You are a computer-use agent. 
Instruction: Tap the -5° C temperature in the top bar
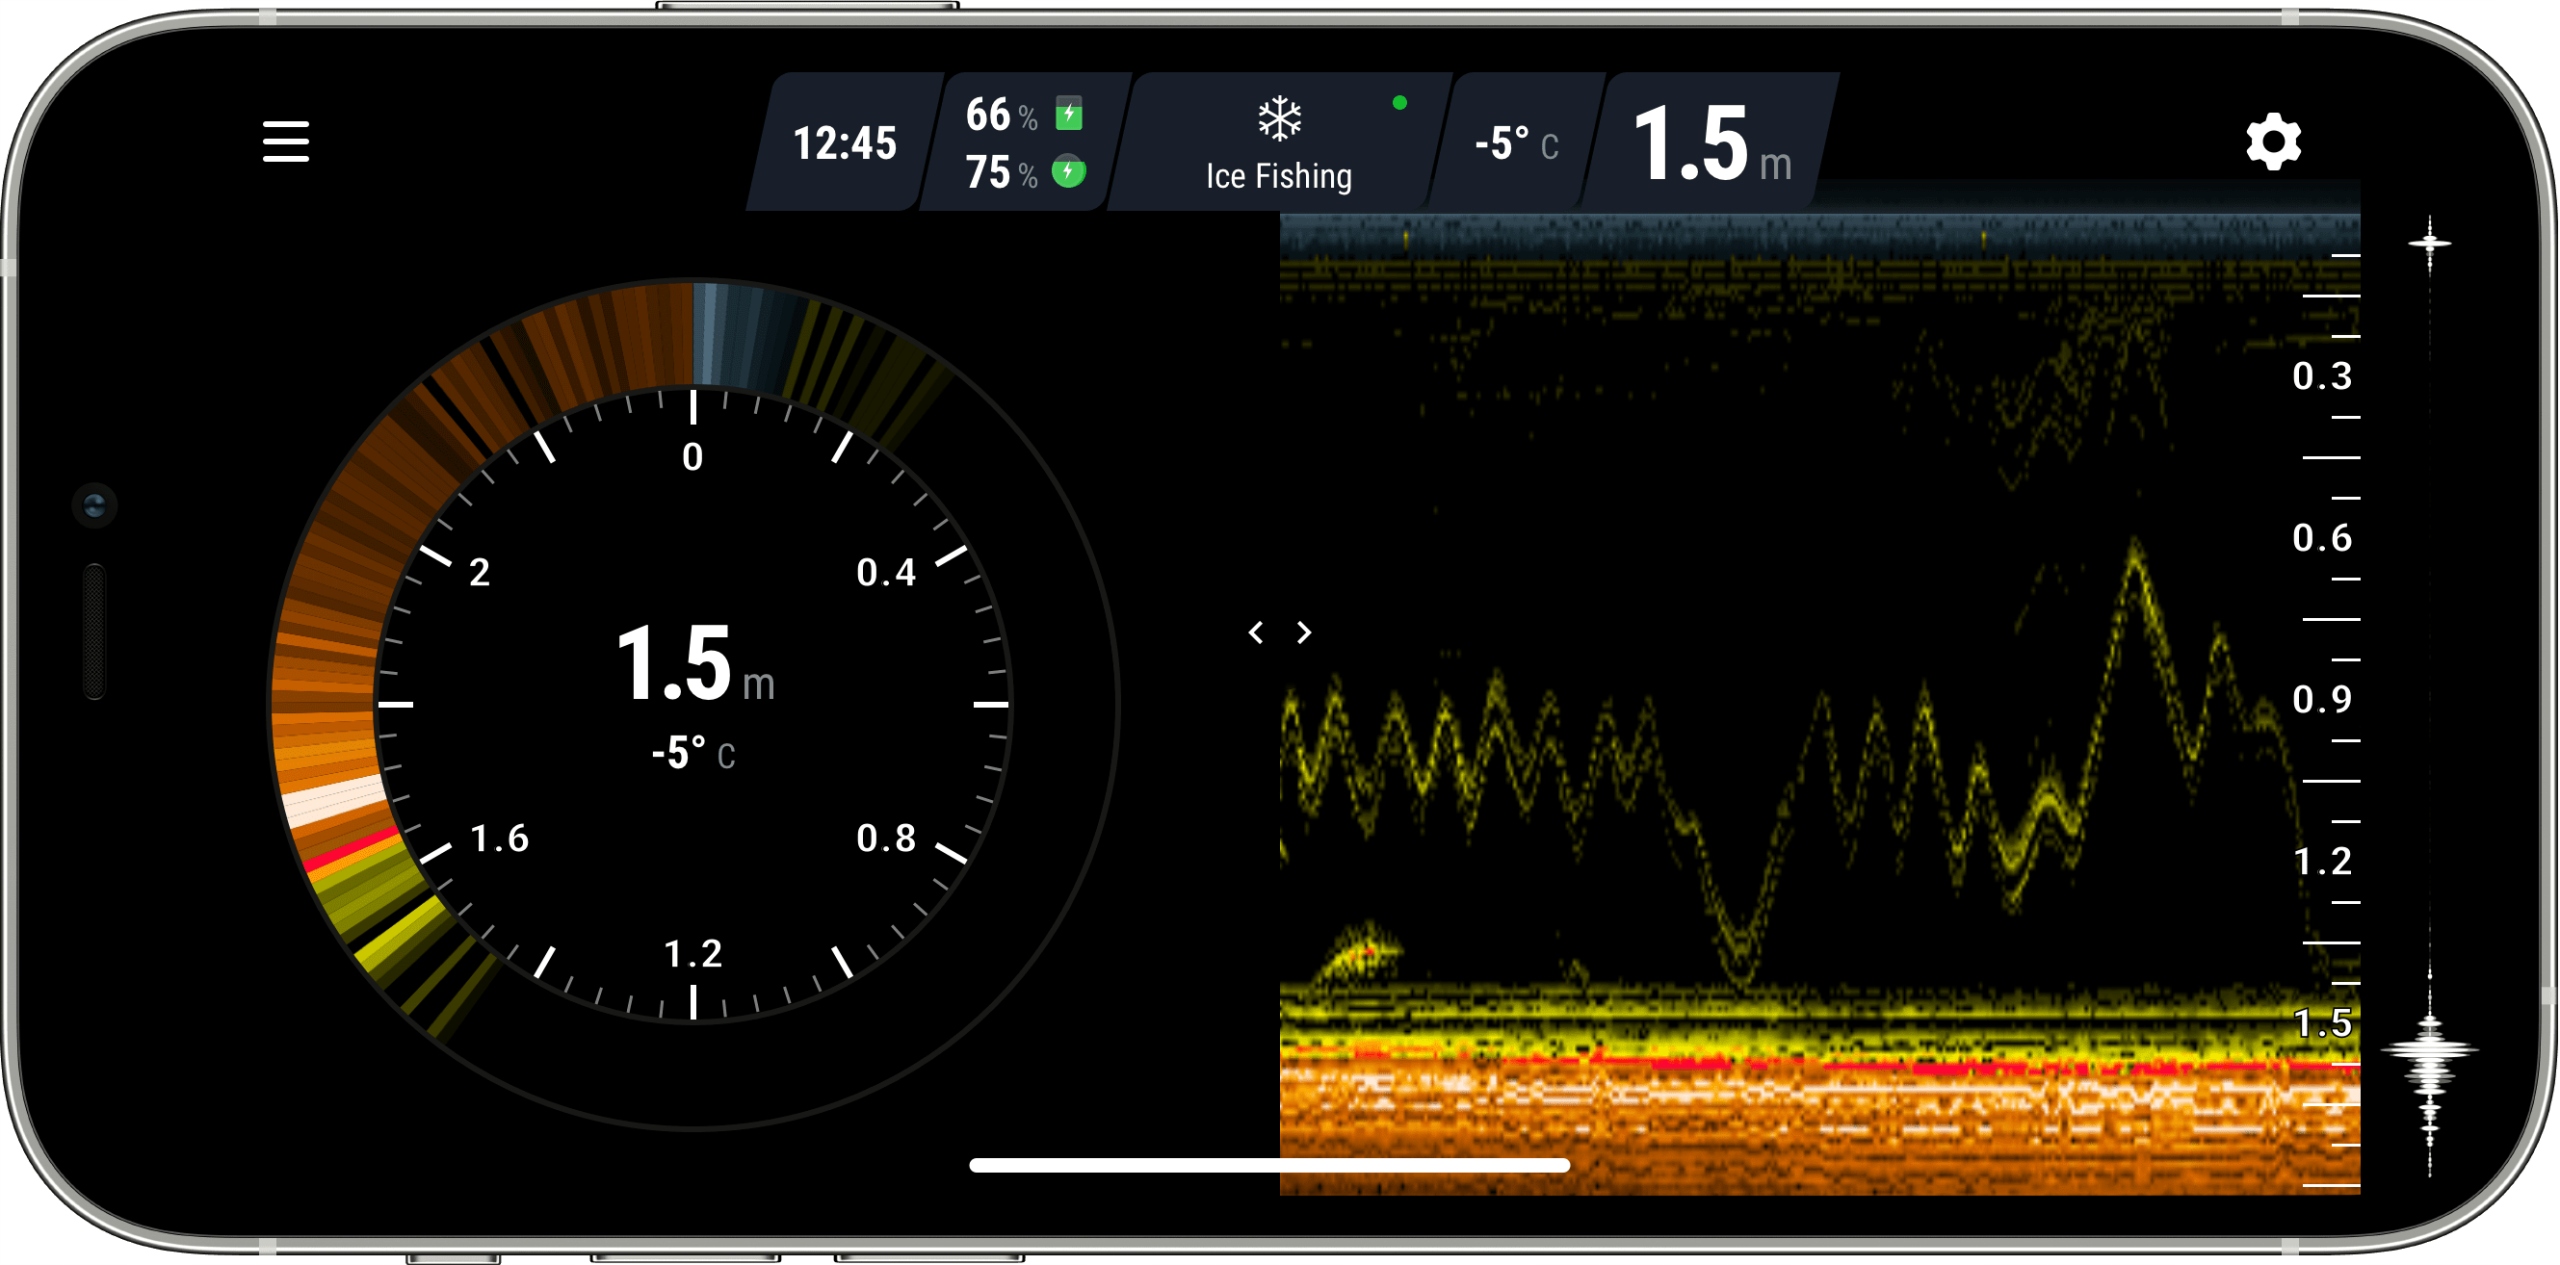pos(1515,144)
